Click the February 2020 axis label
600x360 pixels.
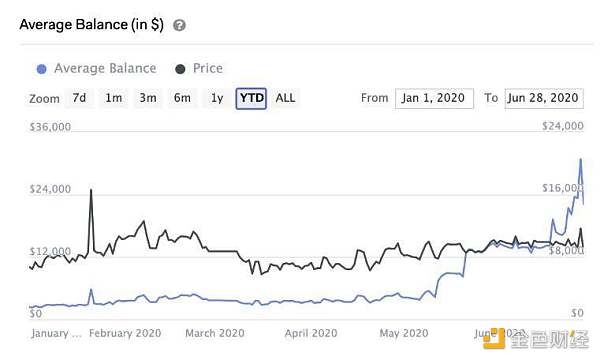coord(125,333)
